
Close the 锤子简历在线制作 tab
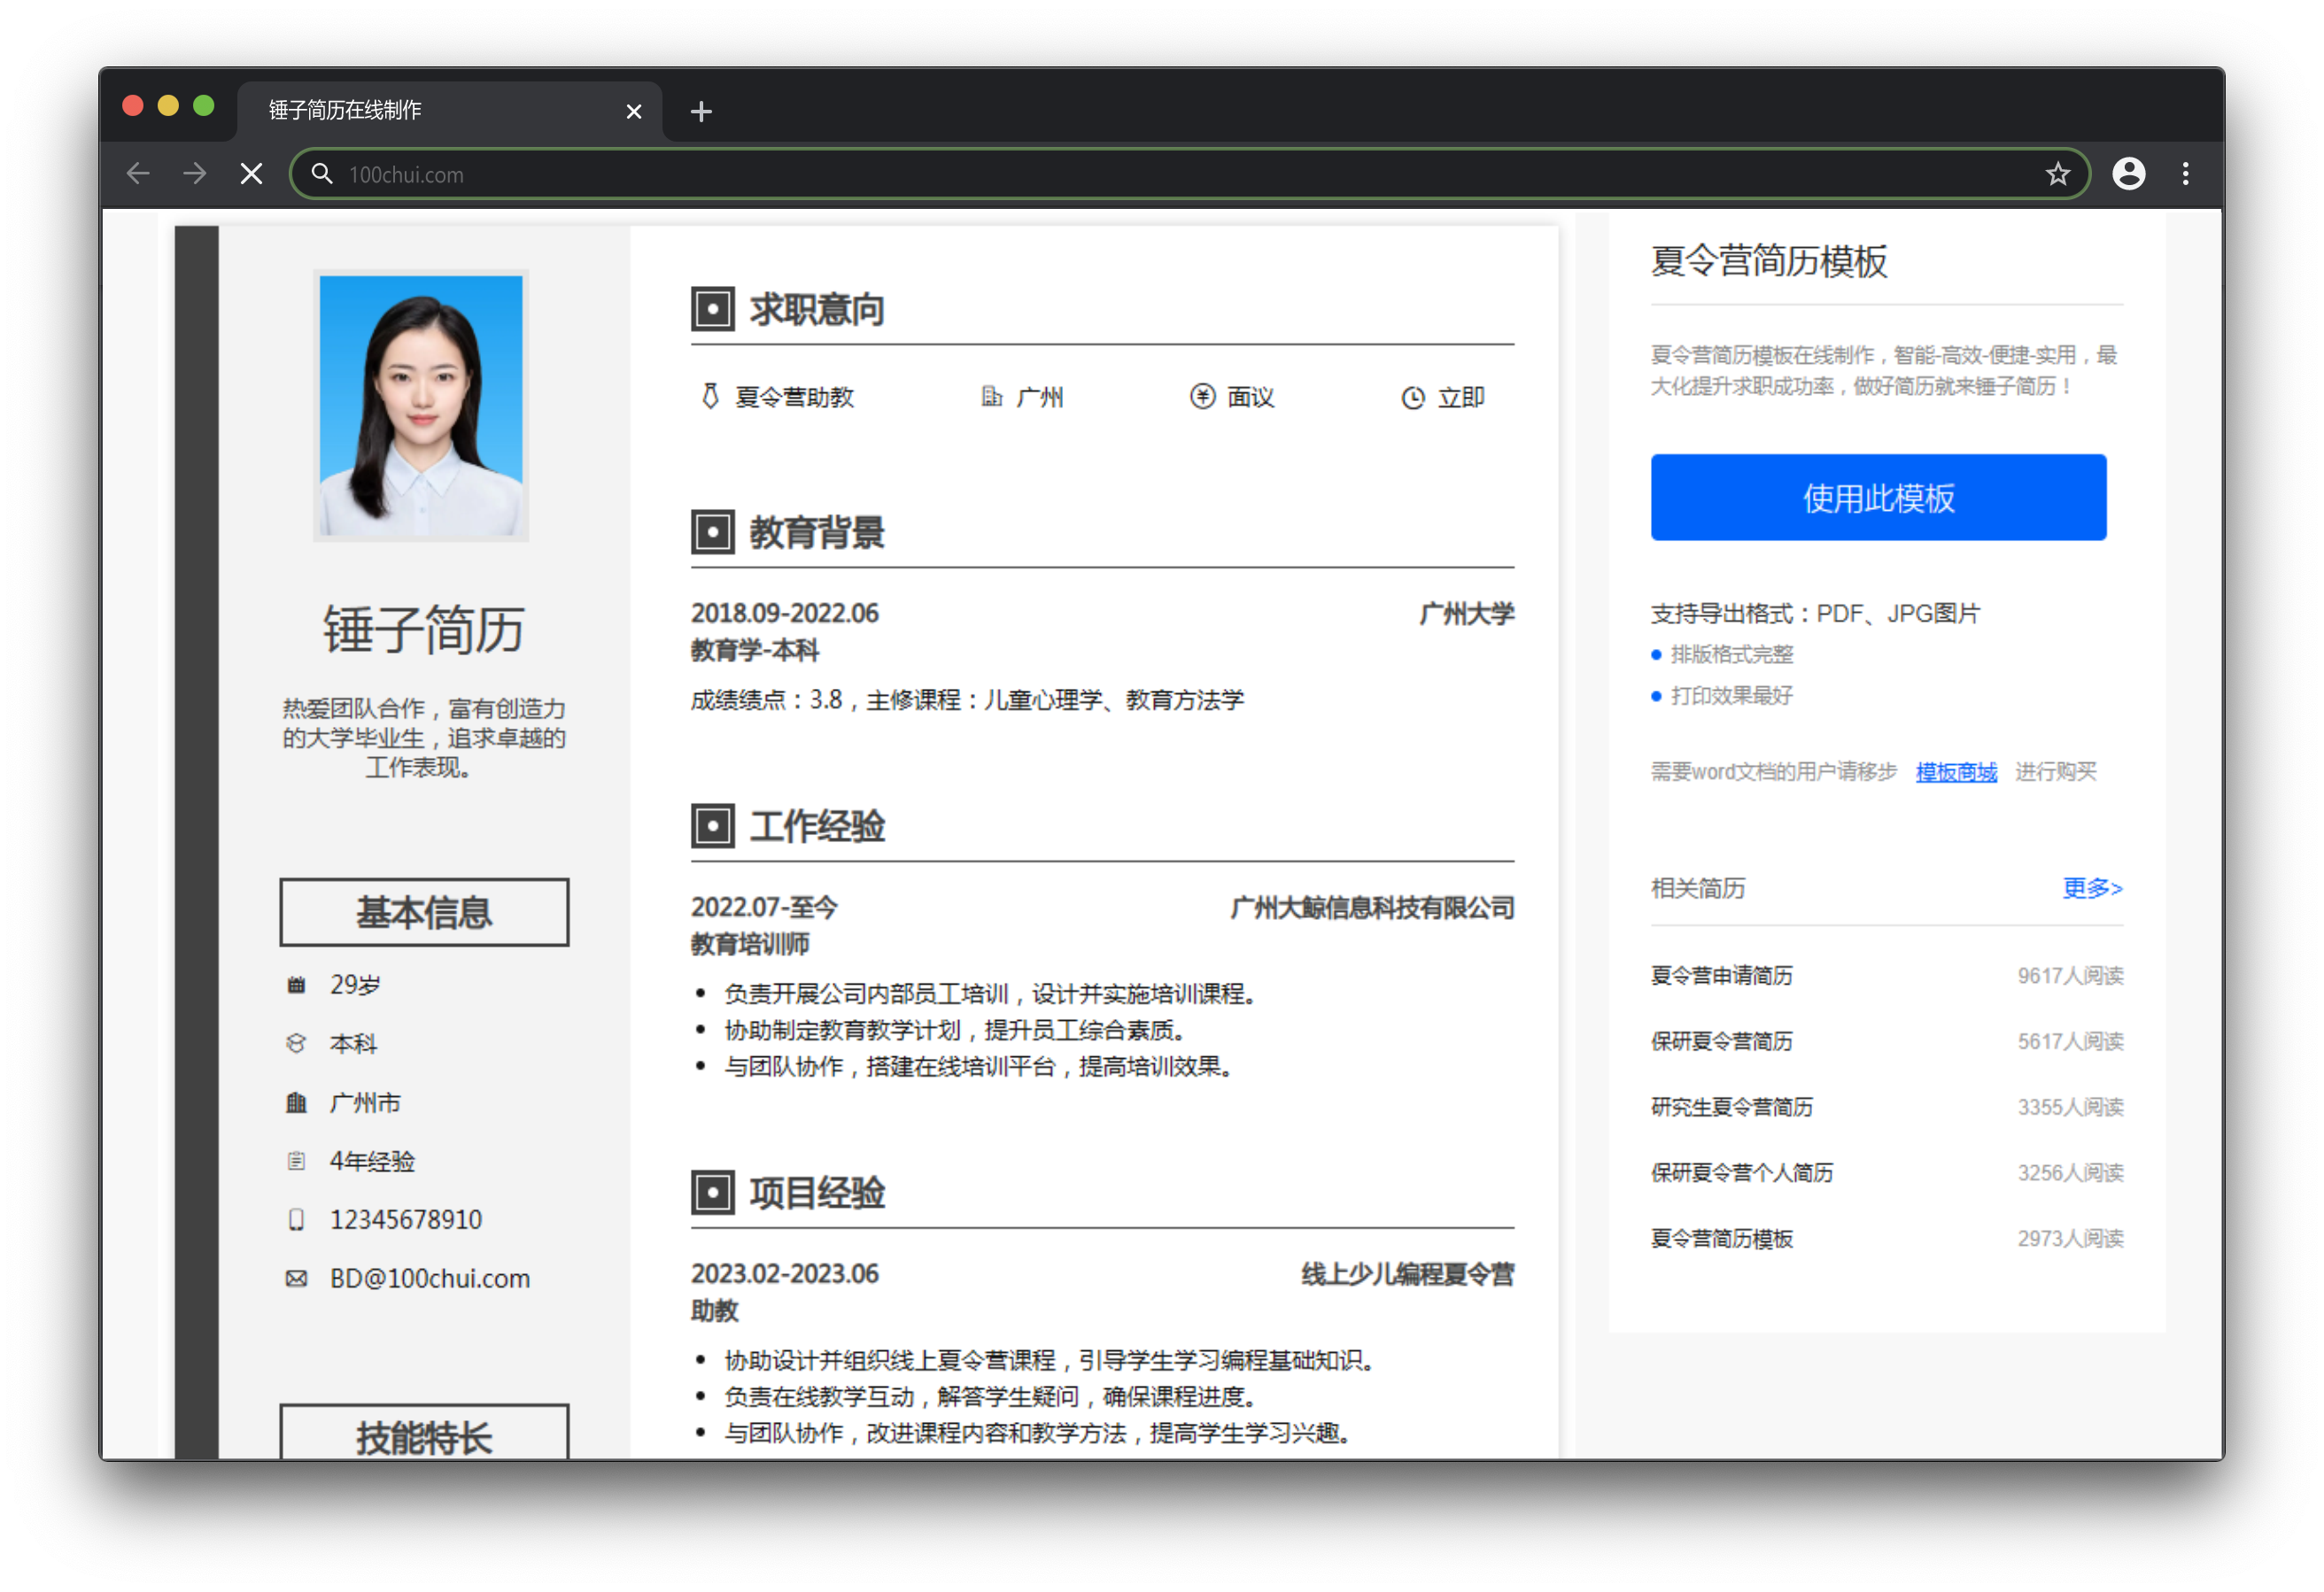point(633,111)
